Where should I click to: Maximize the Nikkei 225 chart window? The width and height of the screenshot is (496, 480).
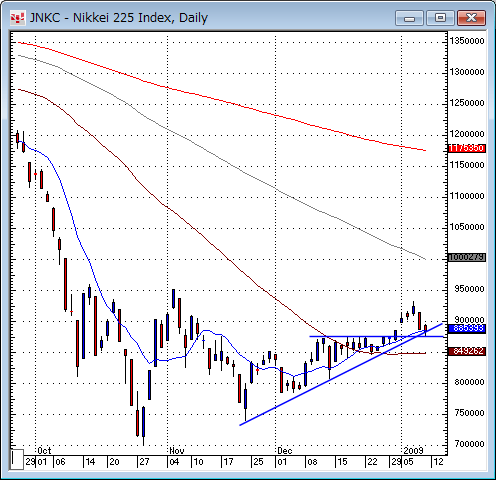(441, 18)
